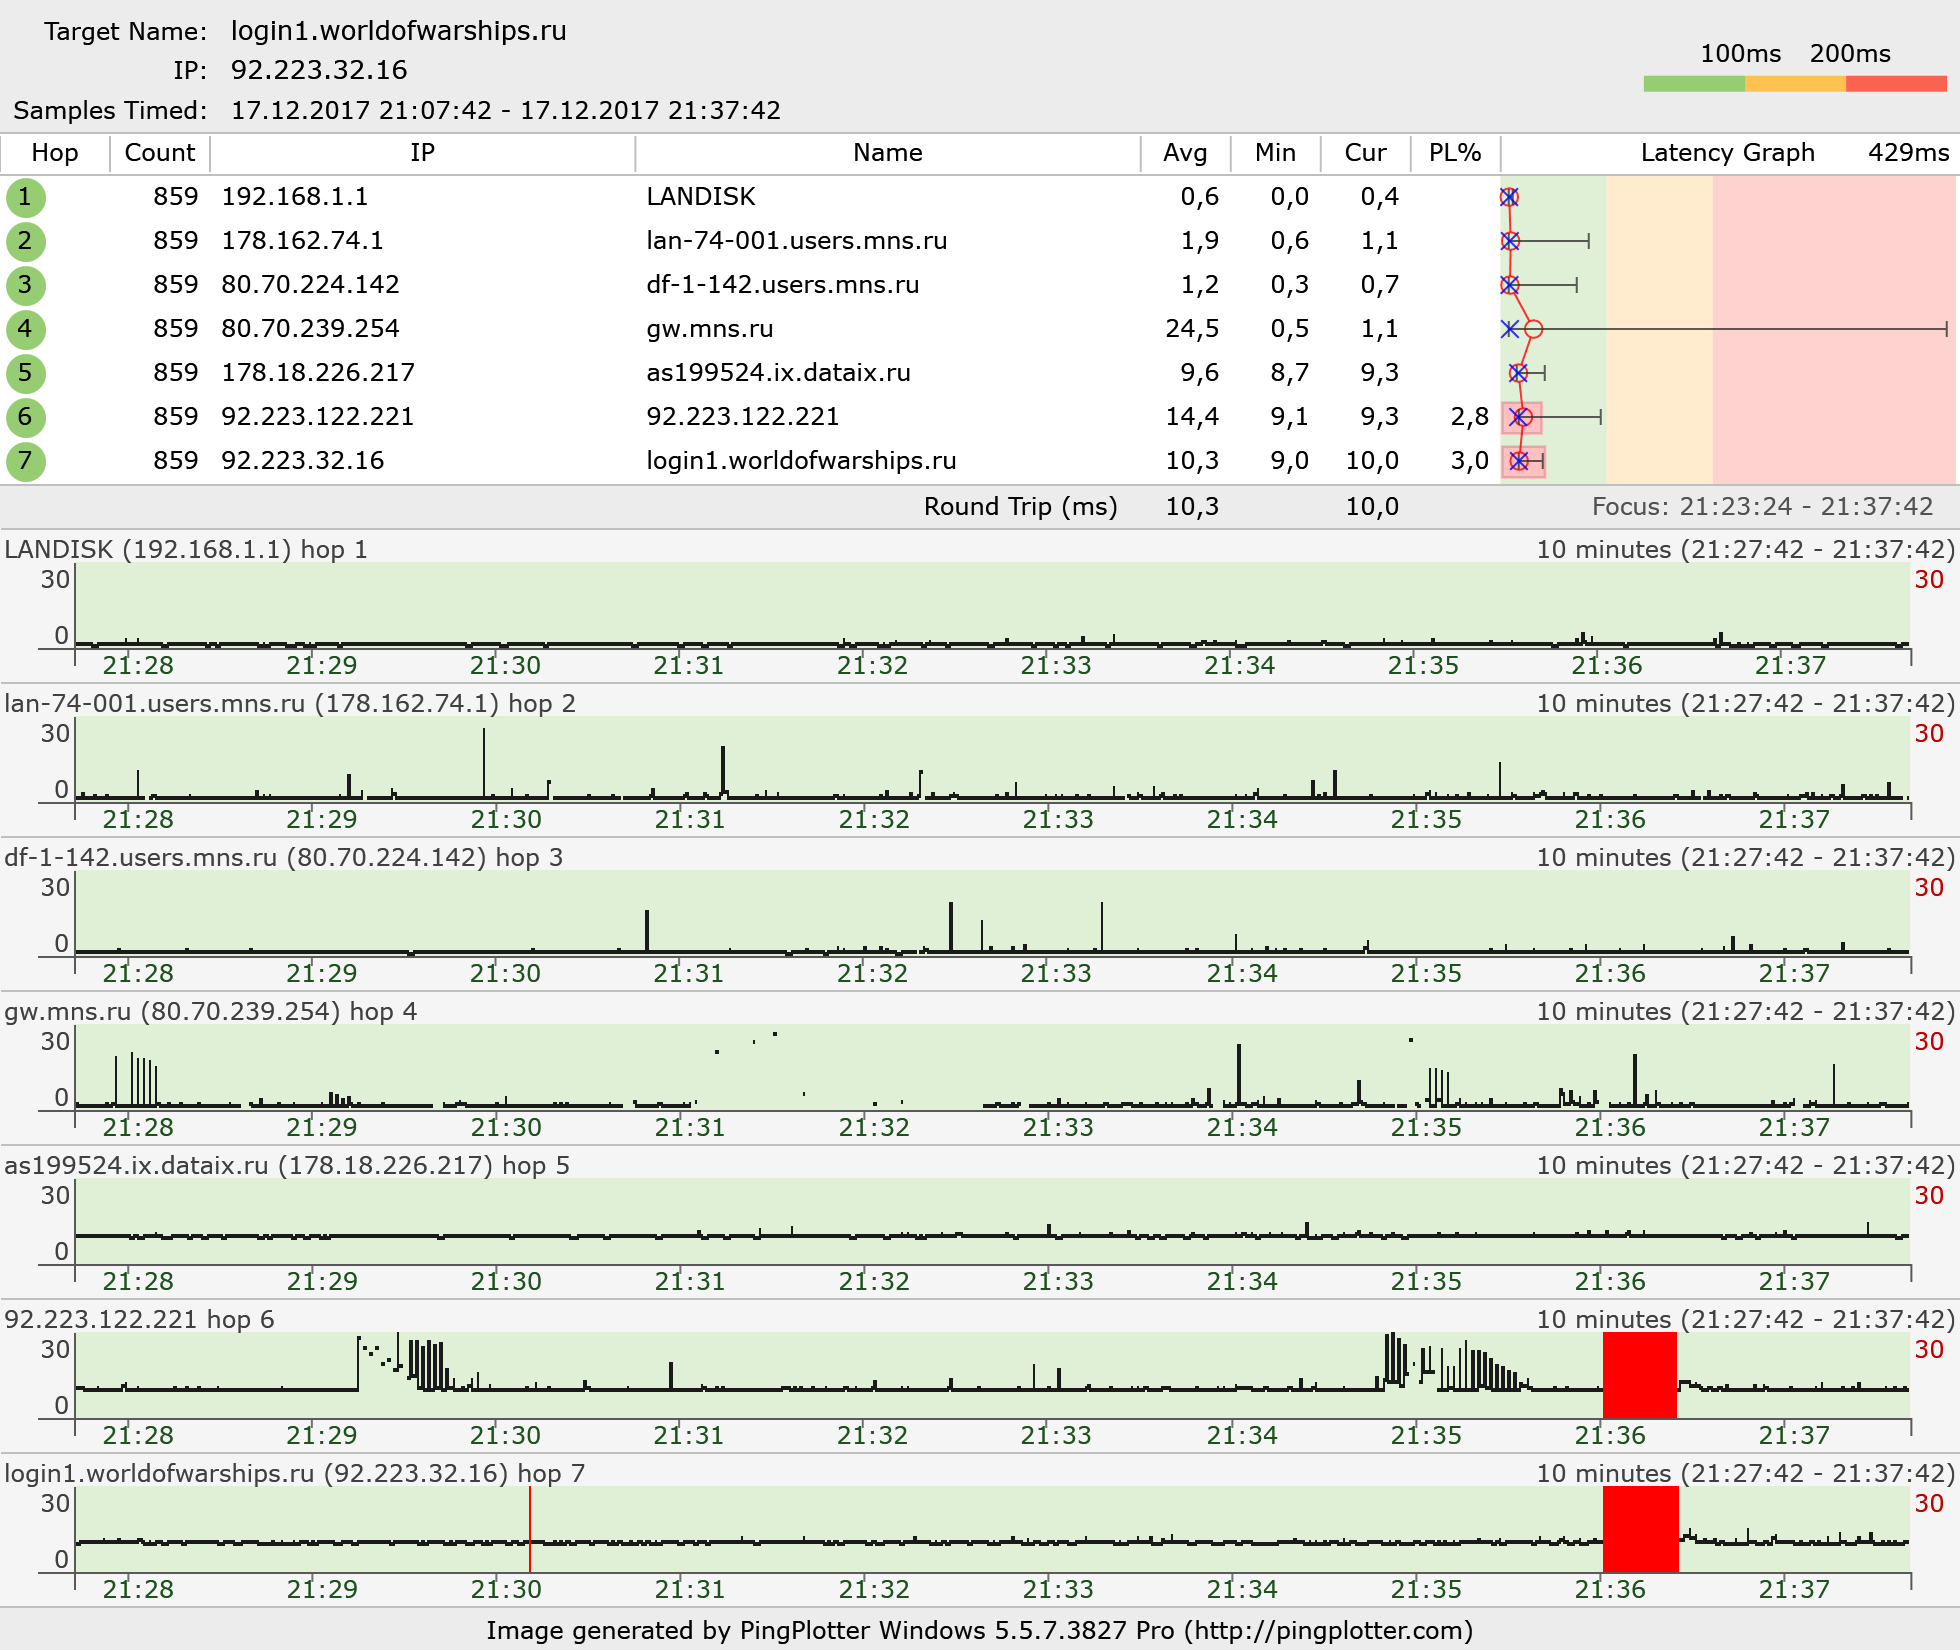Click the target name login1.worldofwarships.ru in header
Image resolution: width=1960 pixels, height=1650 pixels.
point(398,31)
